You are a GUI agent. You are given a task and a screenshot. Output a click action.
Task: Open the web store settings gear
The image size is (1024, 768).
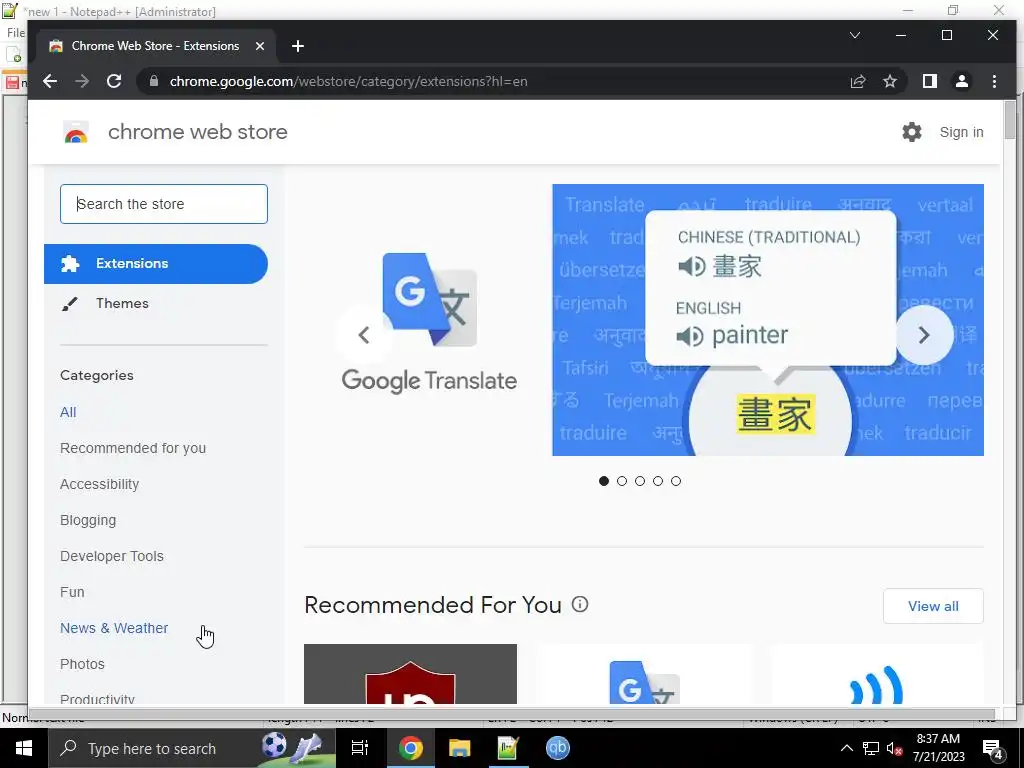click(912, 132)
